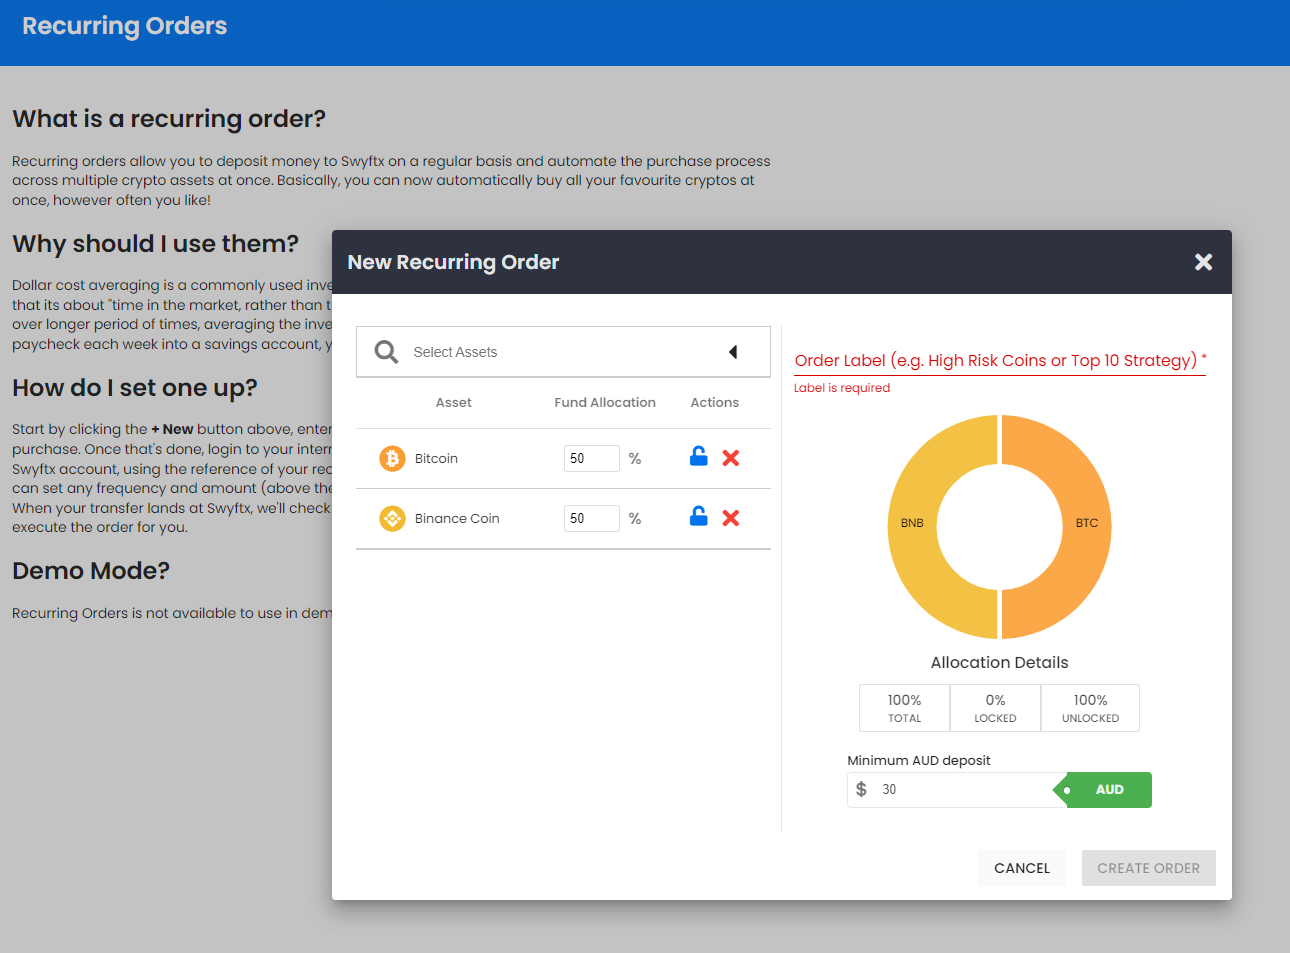Click the Asset column header
The width and height of the screenshot is (1290, 953).
[453, 402]
